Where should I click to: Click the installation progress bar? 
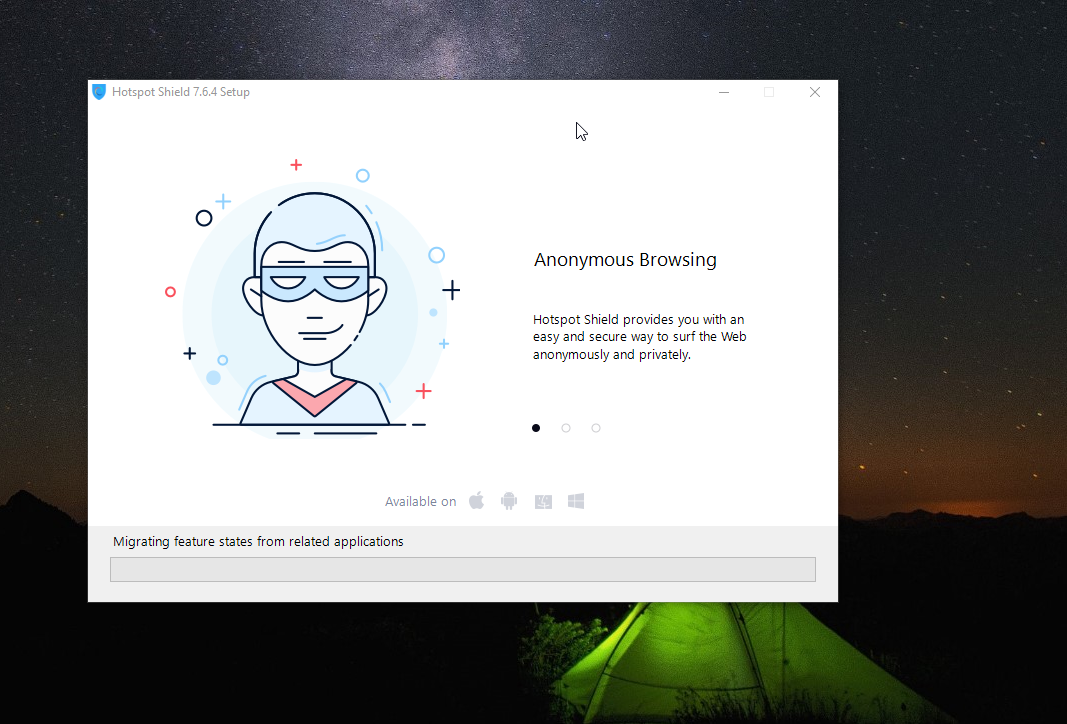click(463, 570)
